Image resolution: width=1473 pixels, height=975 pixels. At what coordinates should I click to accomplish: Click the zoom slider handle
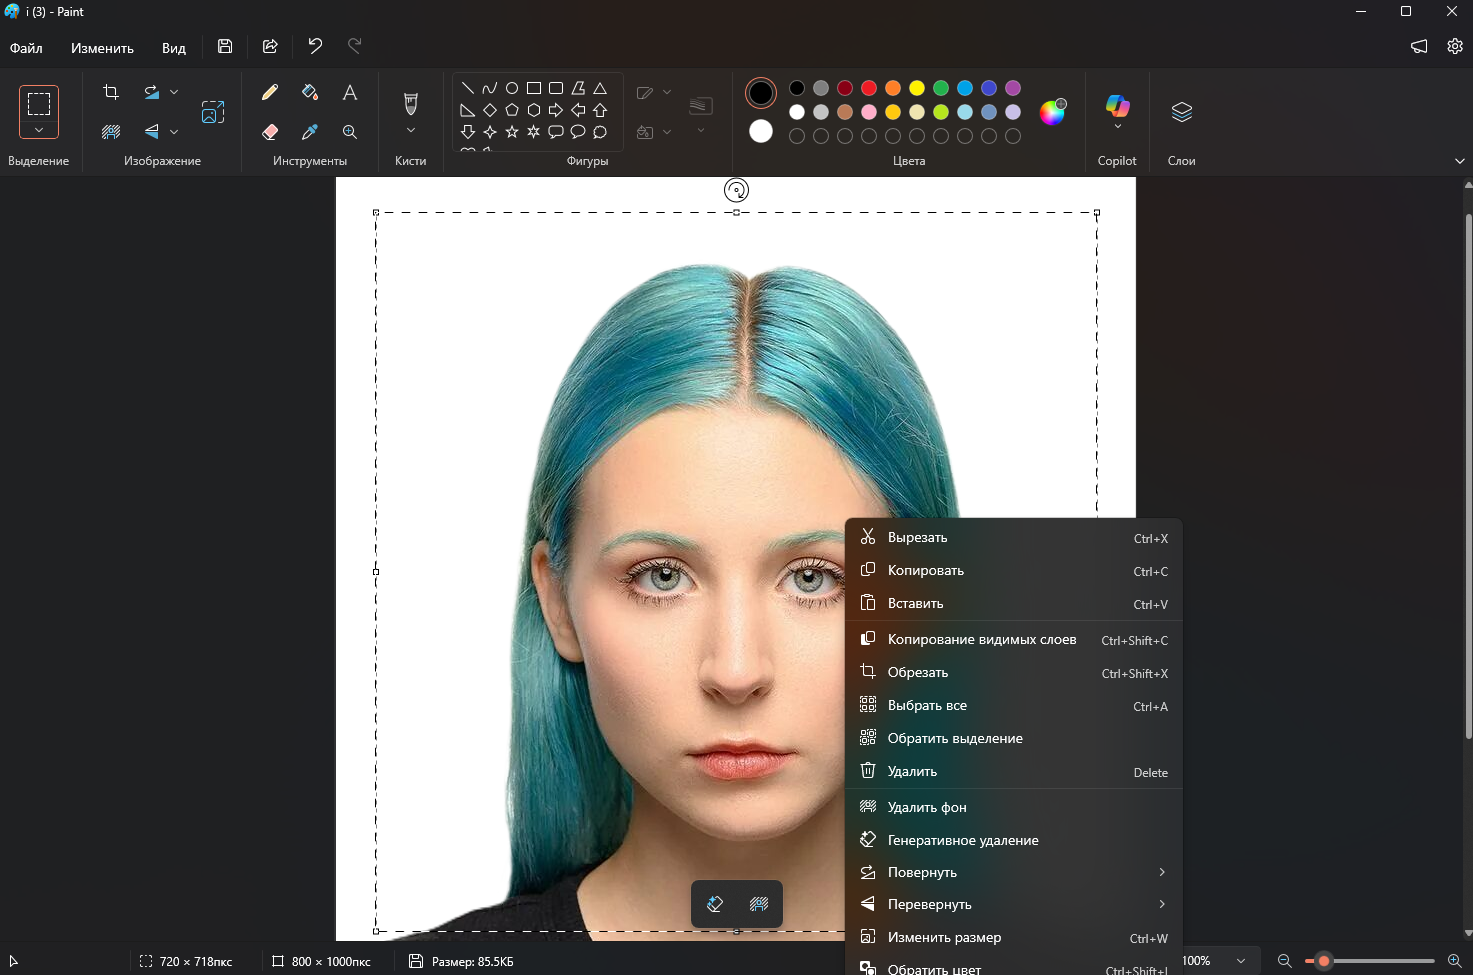click(x=1323, y=961)
